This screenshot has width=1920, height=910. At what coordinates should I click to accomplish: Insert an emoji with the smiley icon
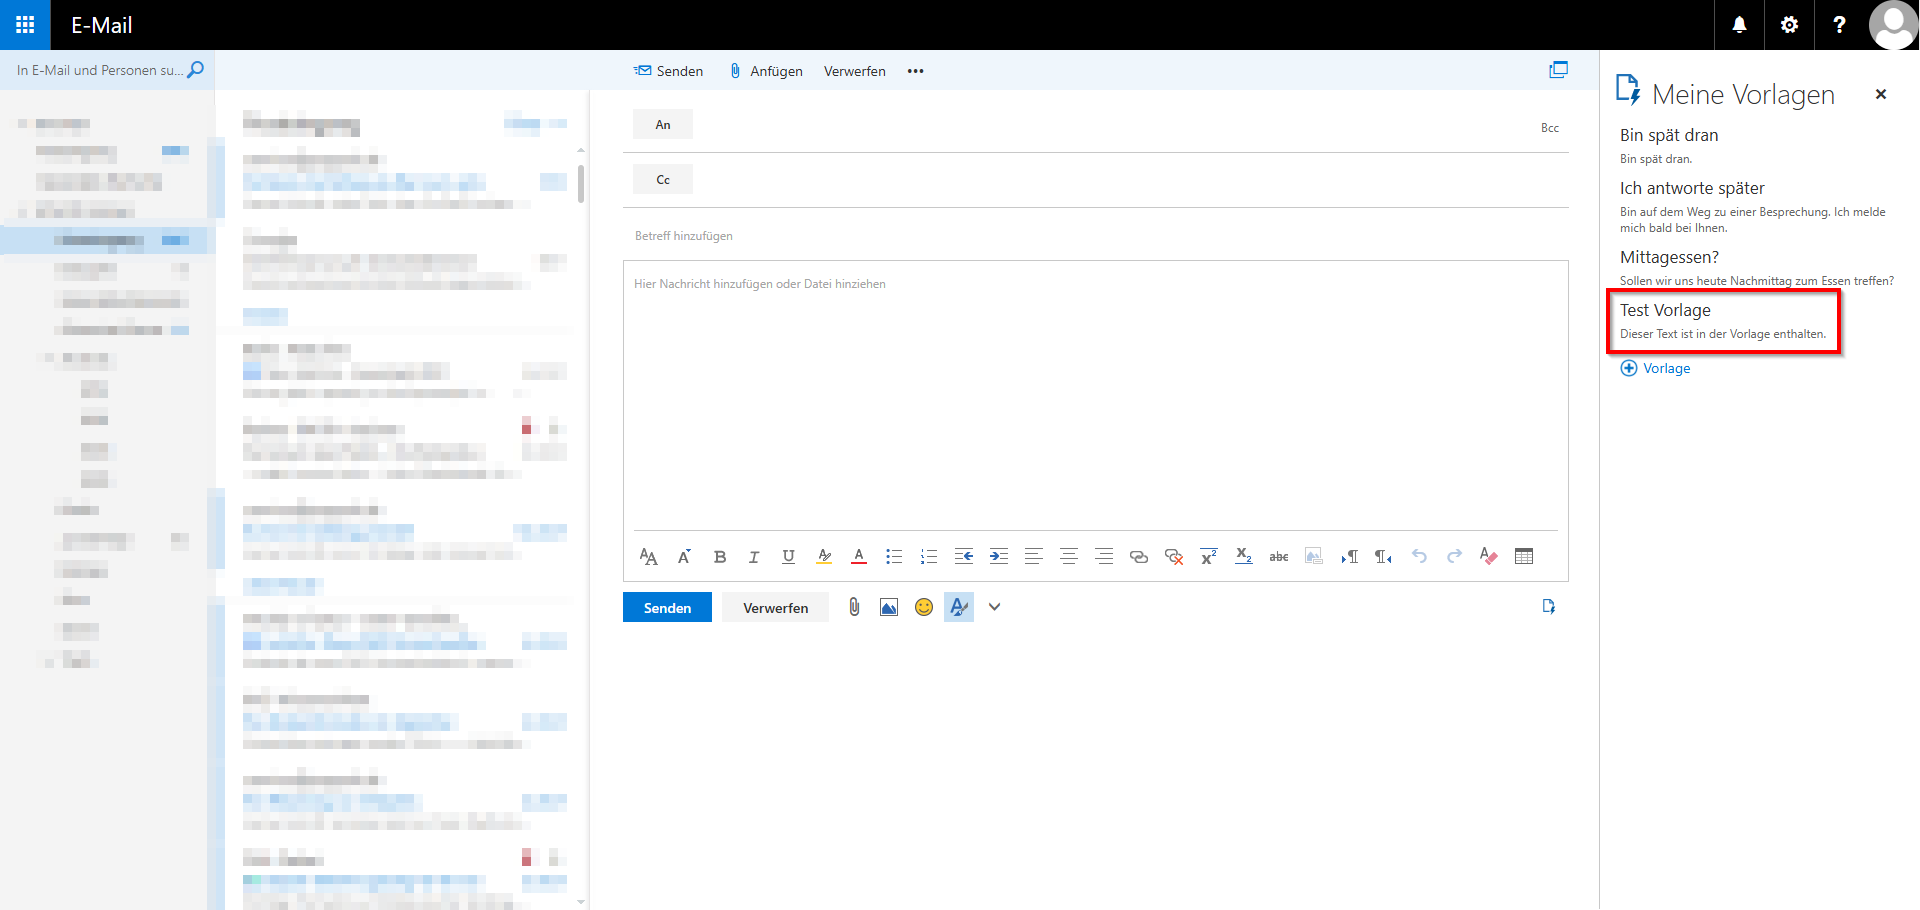point(924,607)
